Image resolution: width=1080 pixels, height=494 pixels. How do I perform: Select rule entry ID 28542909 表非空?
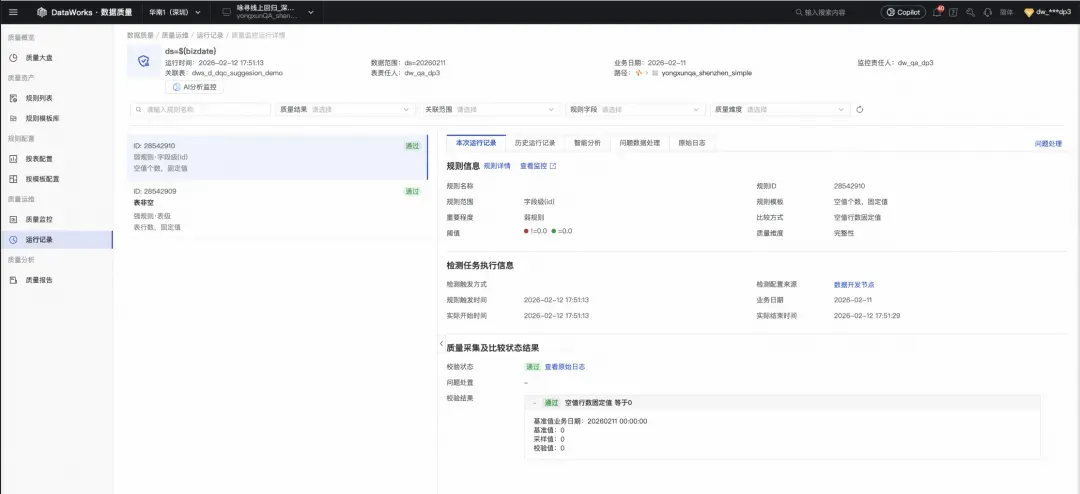coord(278,209)
